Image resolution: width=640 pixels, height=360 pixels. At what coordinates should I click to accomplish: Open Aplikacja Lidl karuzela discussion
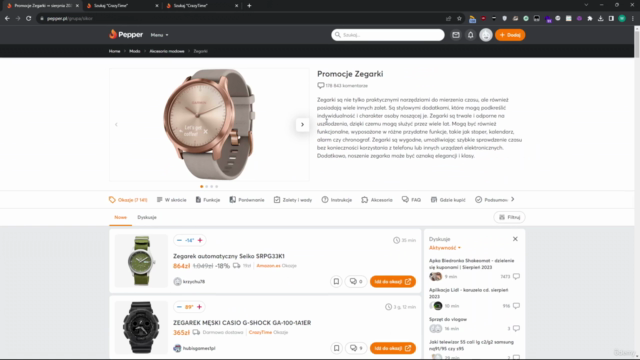[469, 293]
